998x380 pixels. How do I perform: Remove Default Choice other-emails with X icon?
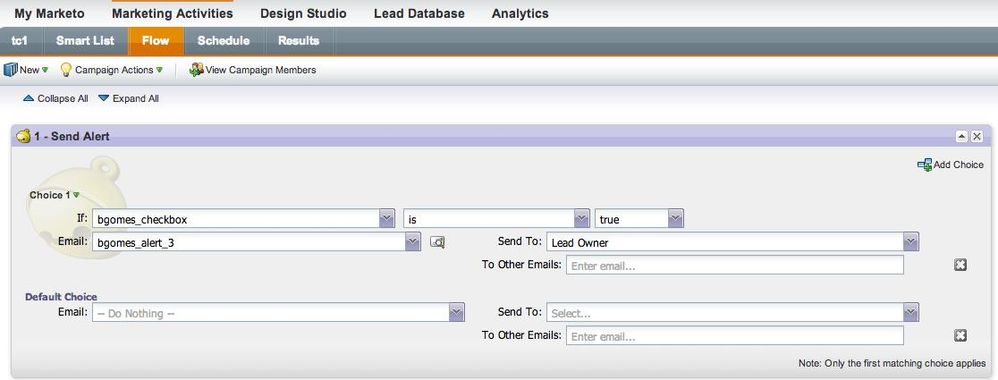tap(960, 335)
